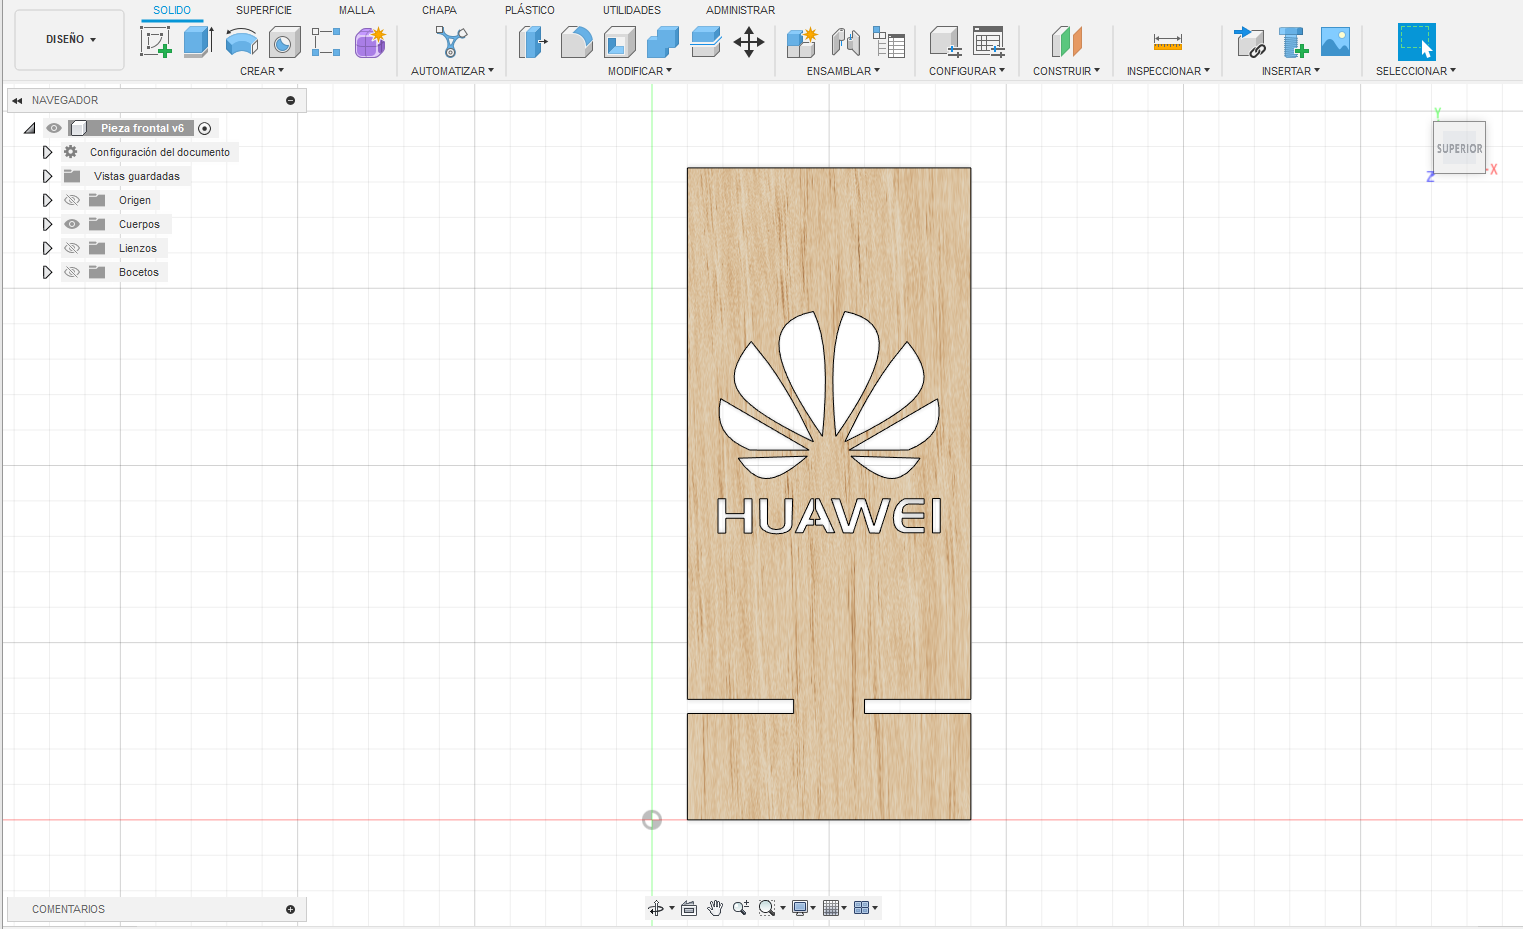
Task: Expand Configuración del documento node
Action: click(47, 152)
